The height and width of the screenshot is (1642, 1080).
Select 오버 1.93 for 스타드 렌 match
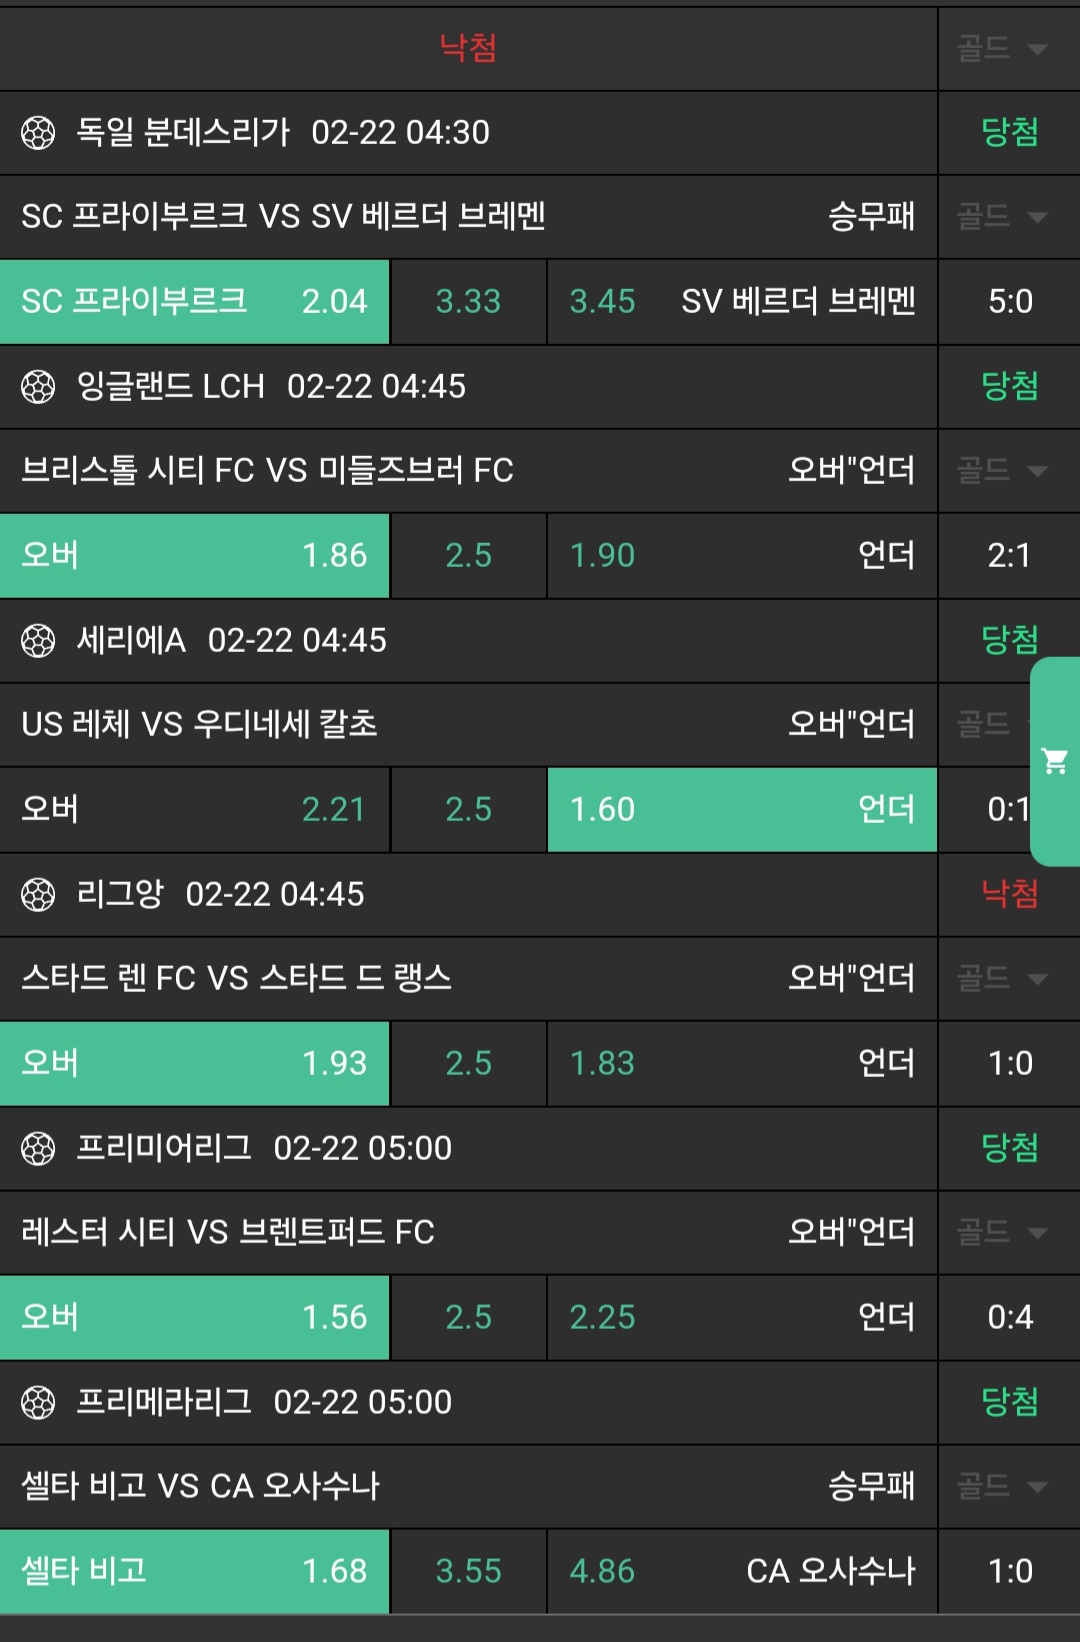[194, 1064]
